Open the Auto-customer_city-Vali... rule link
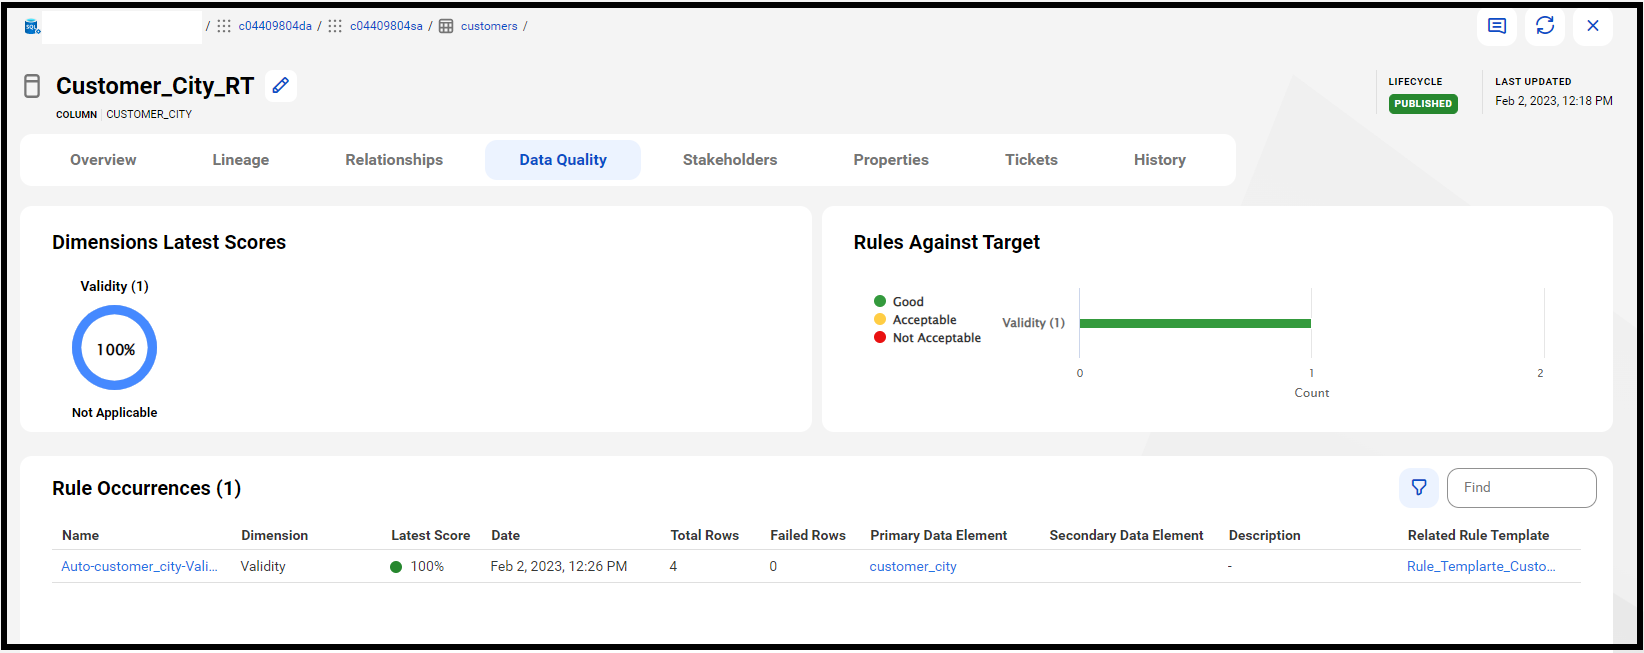 139,566
